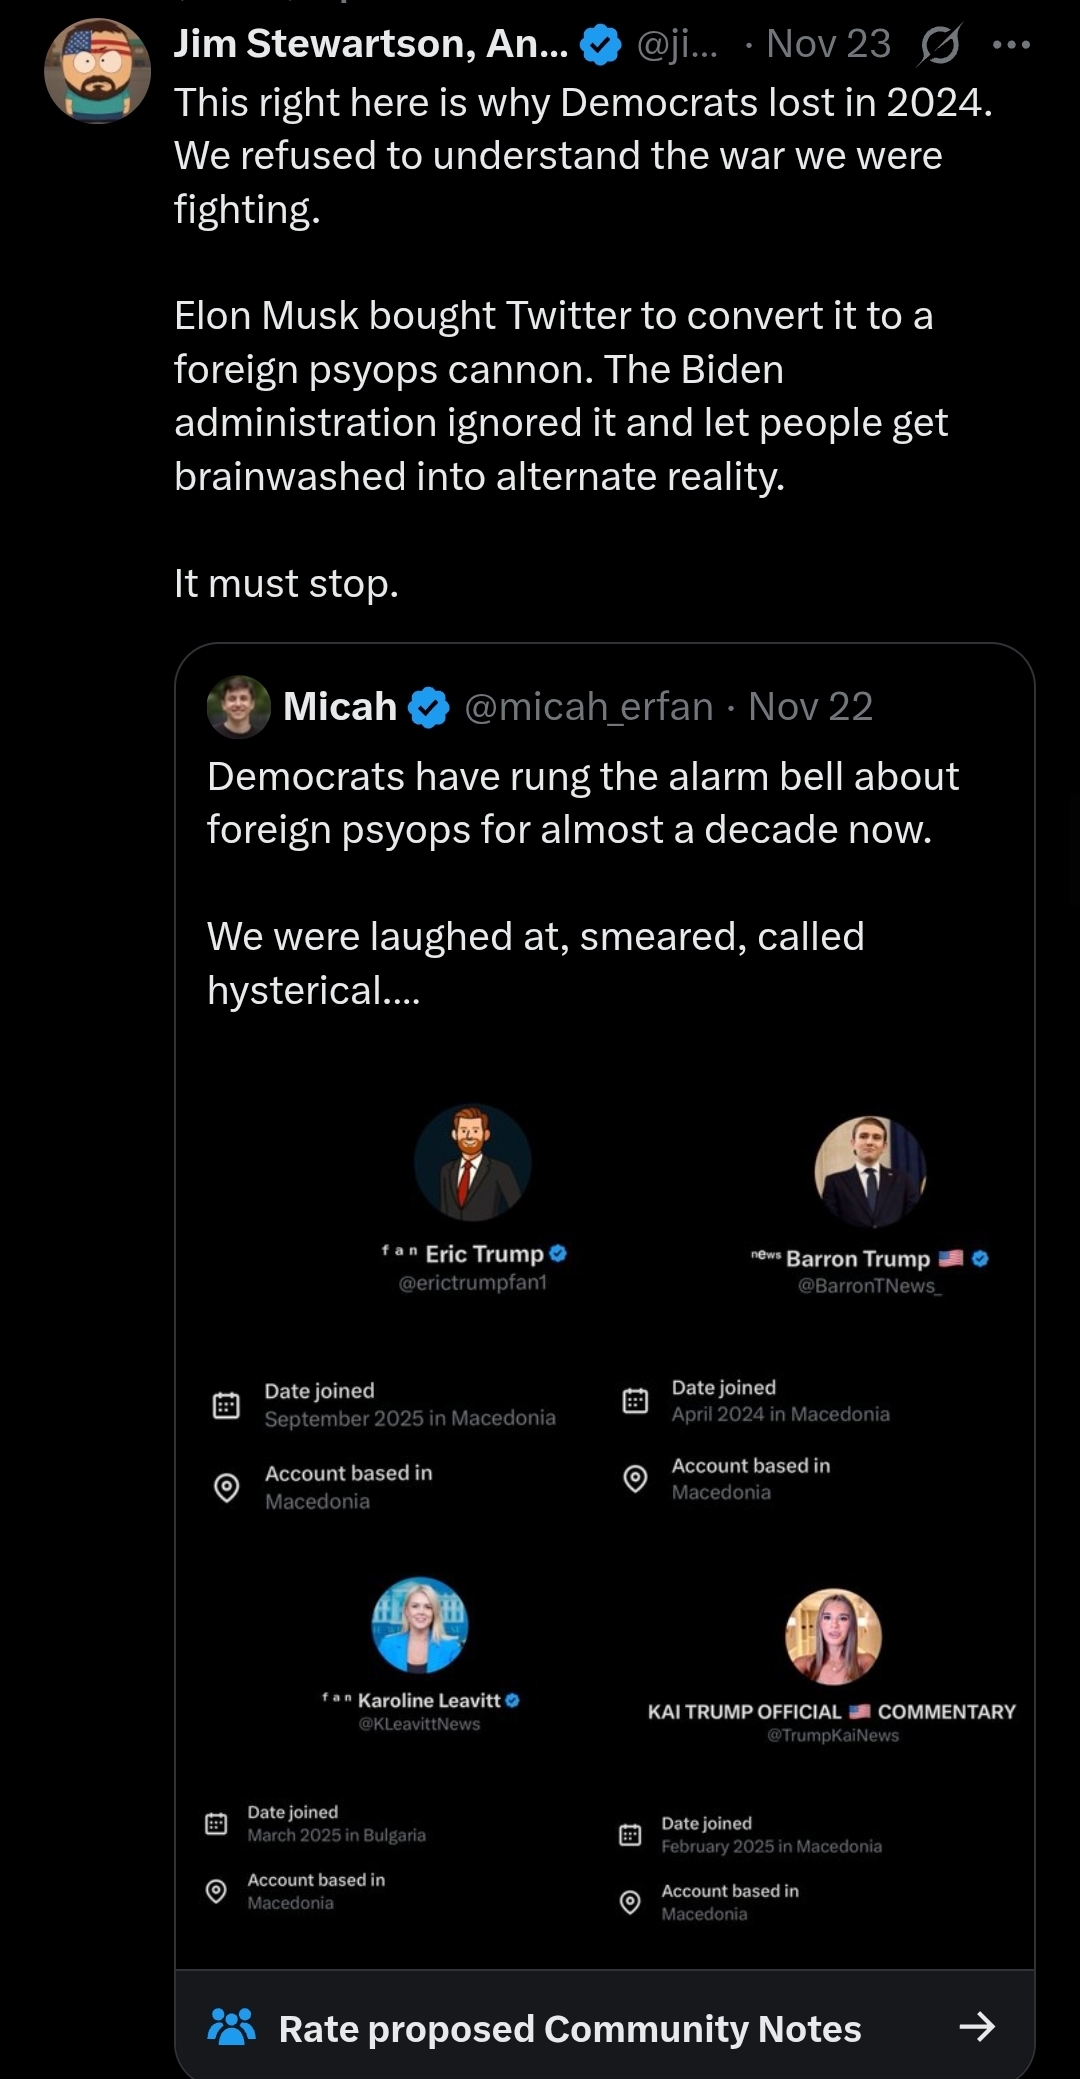Click the Jim Stewartson display name
1080x2079 pixels.
tap(370, 44)
